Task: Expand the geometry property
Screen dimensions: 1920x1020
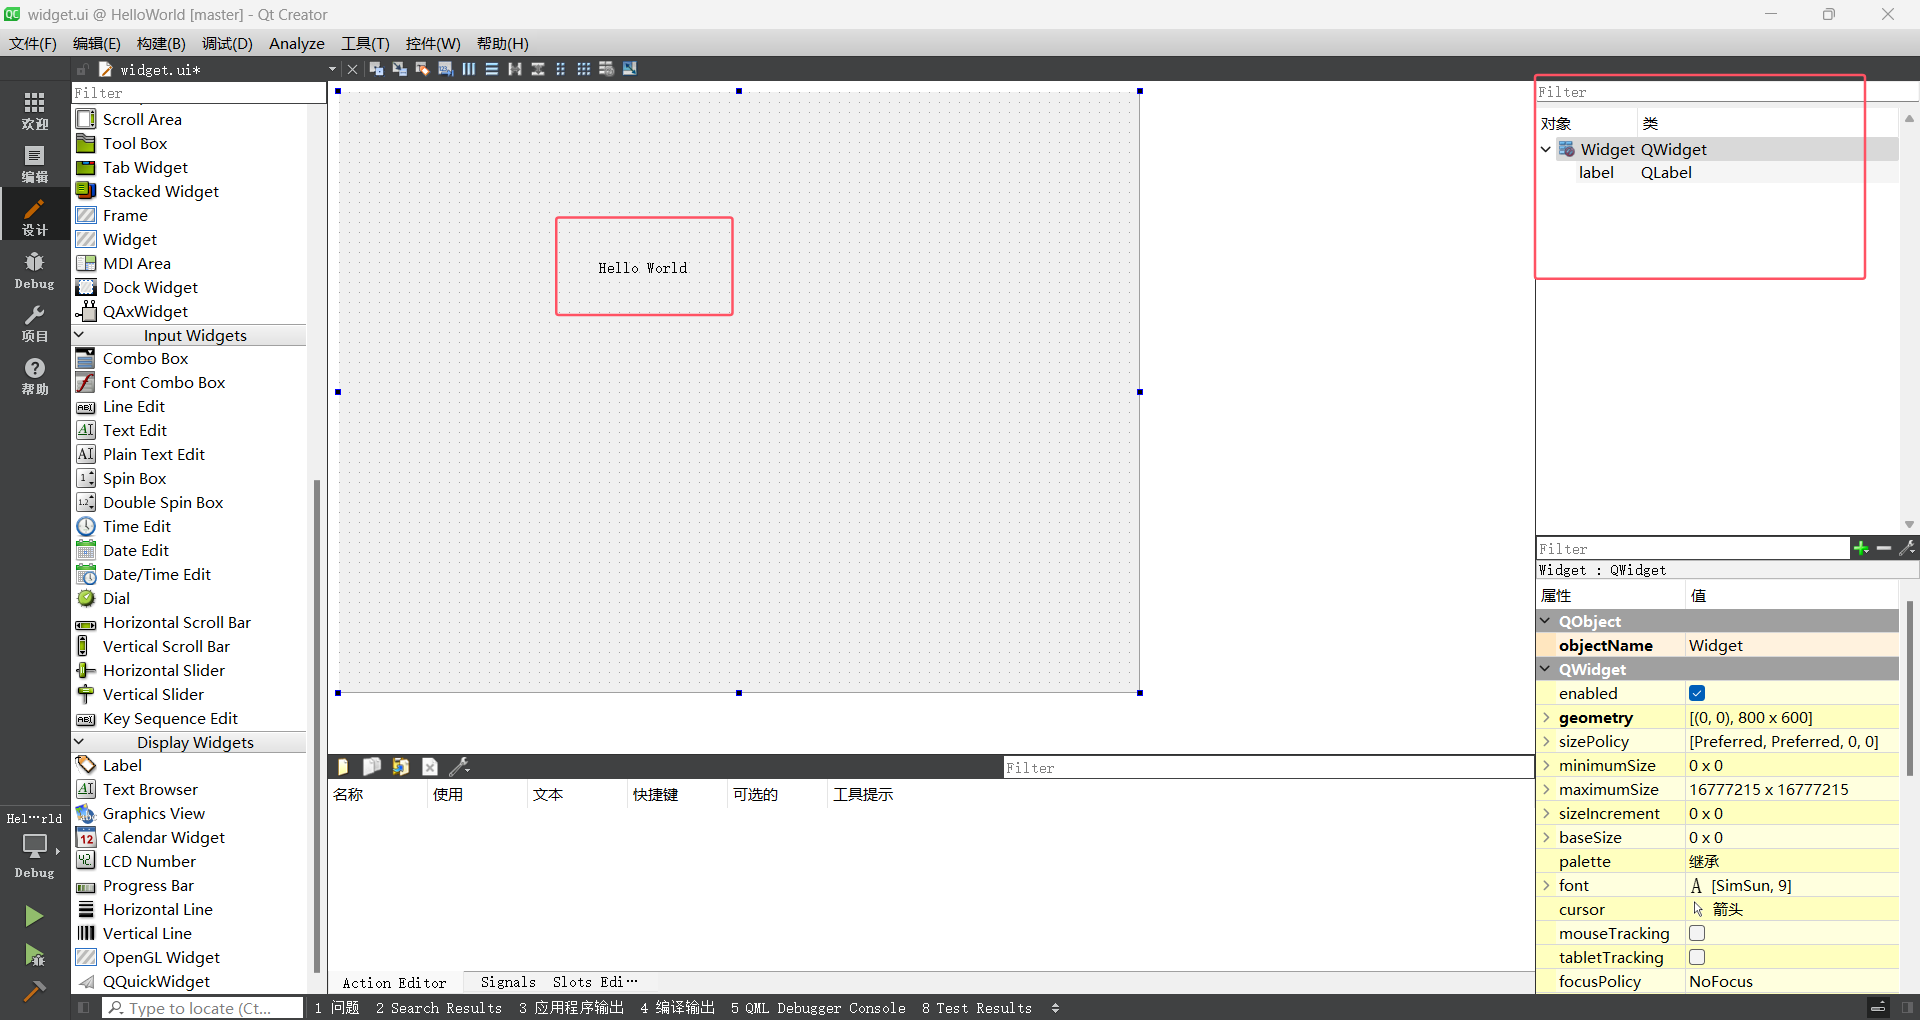Action: pyautogui.click(x=1546, y=717)
